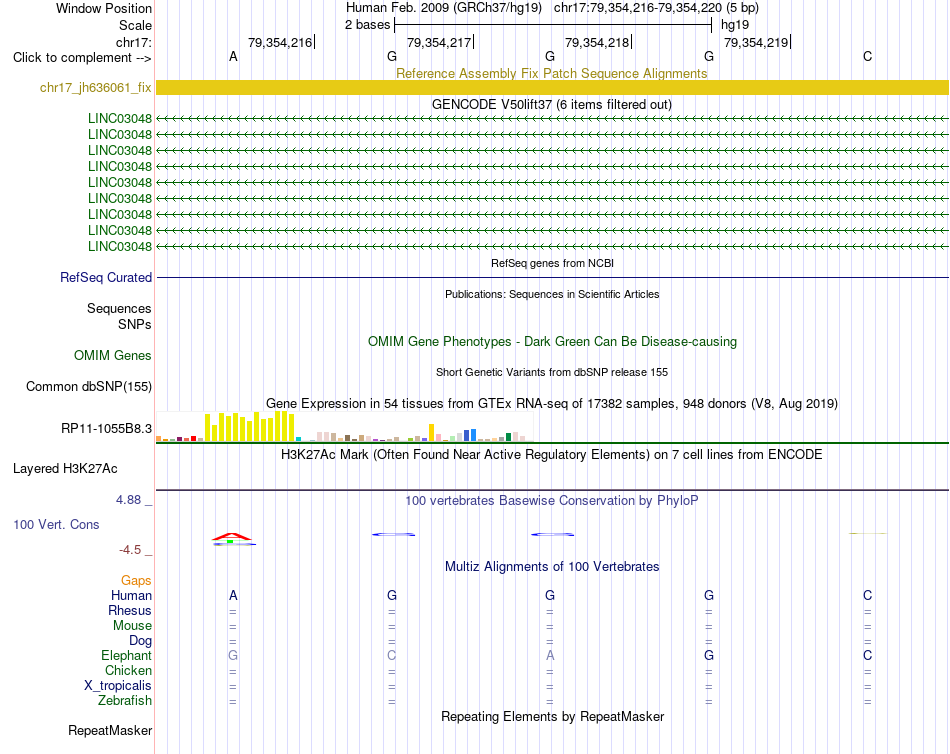Screen dimensions: 950x754
Task: Click the 'Window Position' label
Action: pyautogui.click(x=104, y=8)
